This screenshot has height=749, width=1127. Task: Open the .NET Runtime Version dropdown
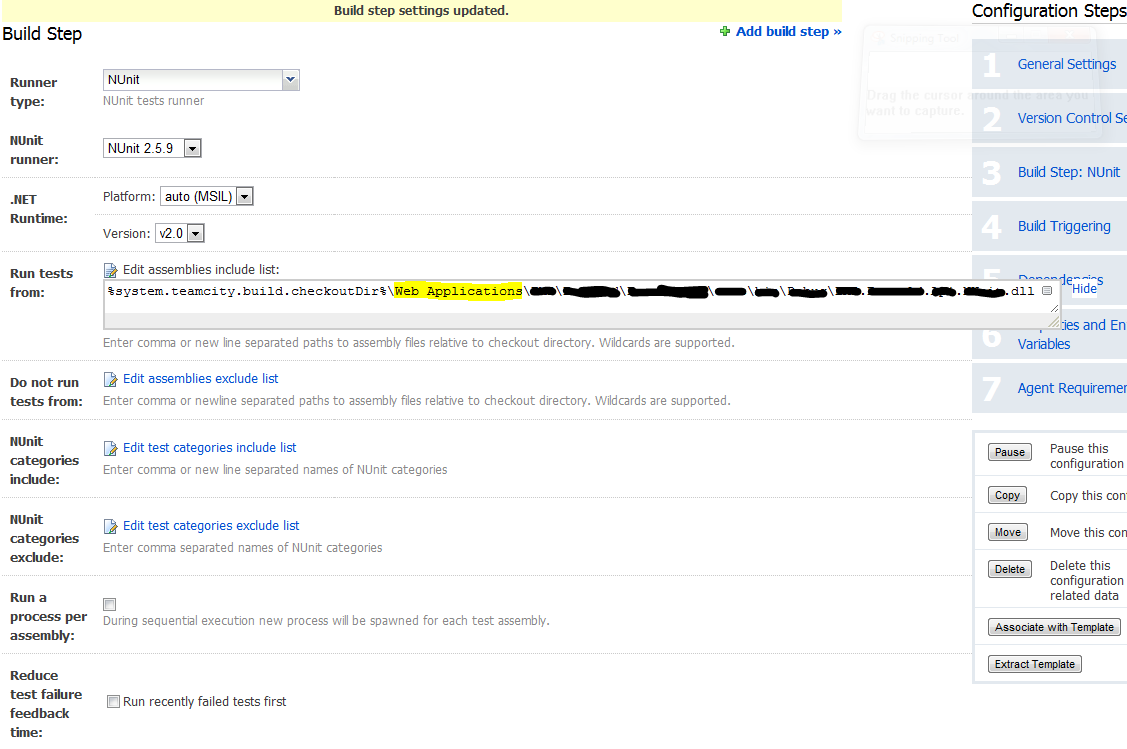(x=180, y=233)
